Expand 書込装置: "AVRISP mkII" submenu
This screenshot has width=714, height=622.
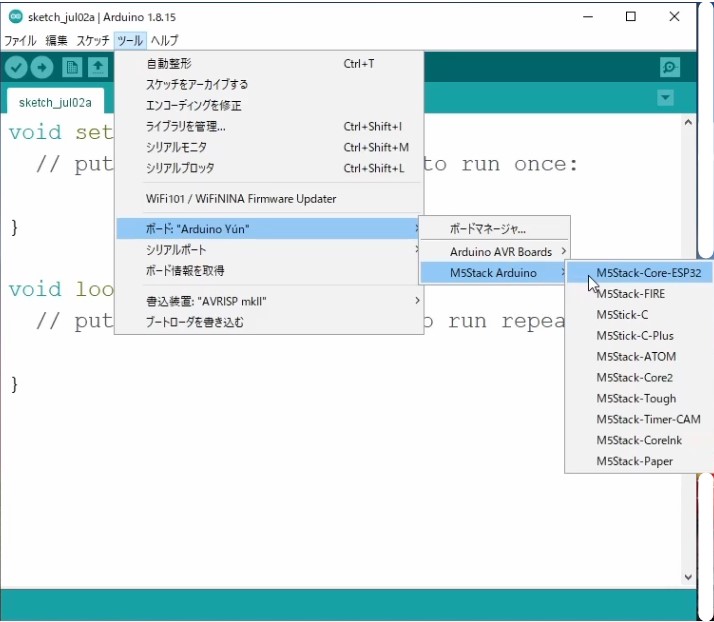[x=270, y=301]
